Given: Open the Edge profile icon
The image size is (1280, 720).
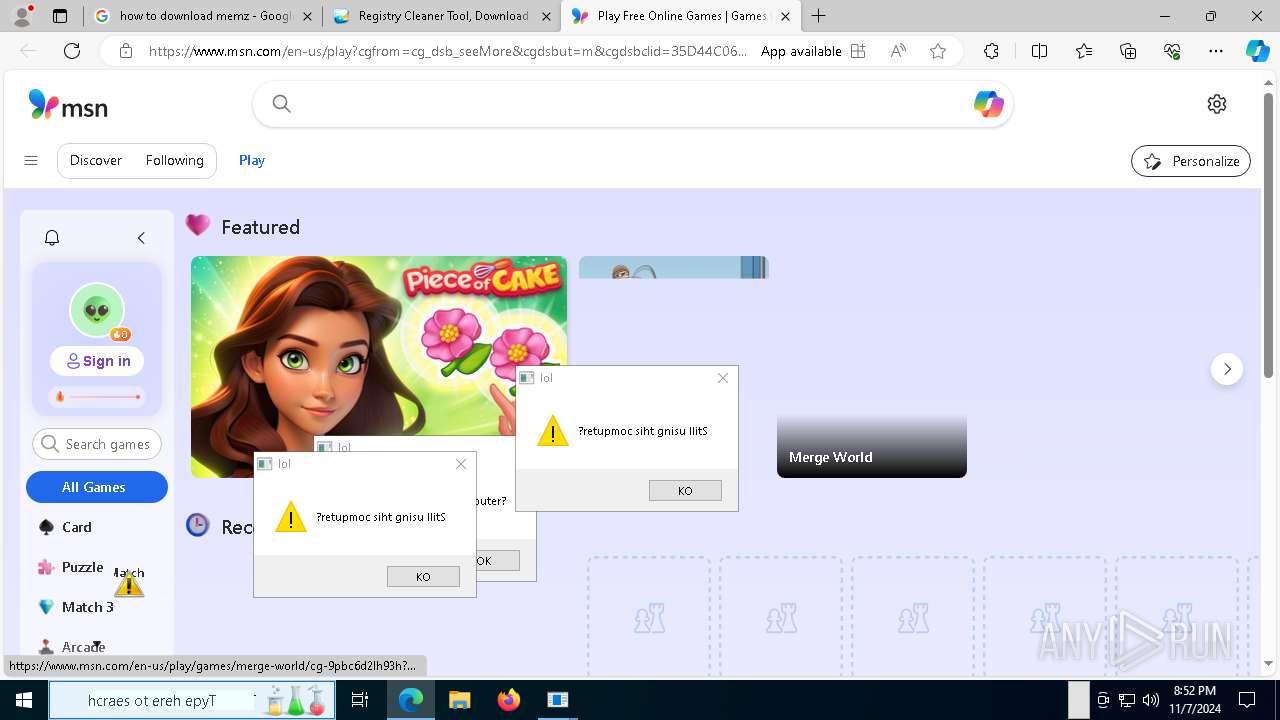Looking at the screenshot, I should point(22,16).
